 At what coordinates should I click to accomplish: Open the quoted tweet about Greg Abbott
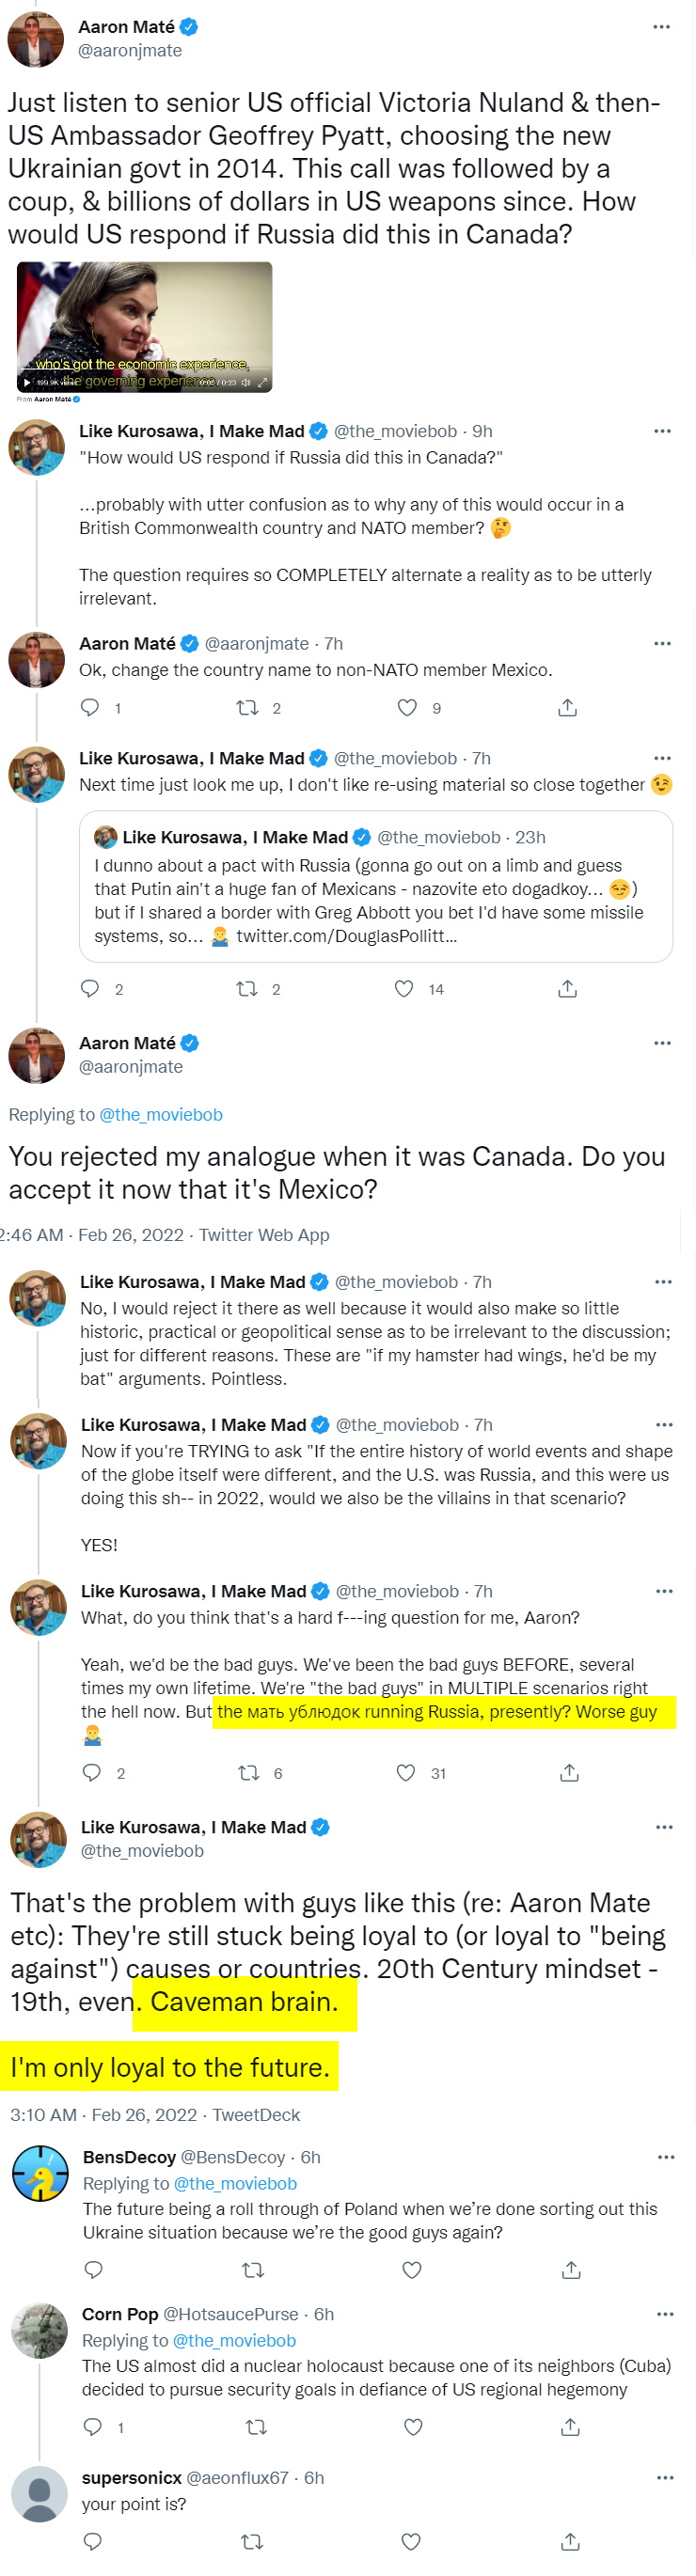pyautogui.click(x=376, y=886)
